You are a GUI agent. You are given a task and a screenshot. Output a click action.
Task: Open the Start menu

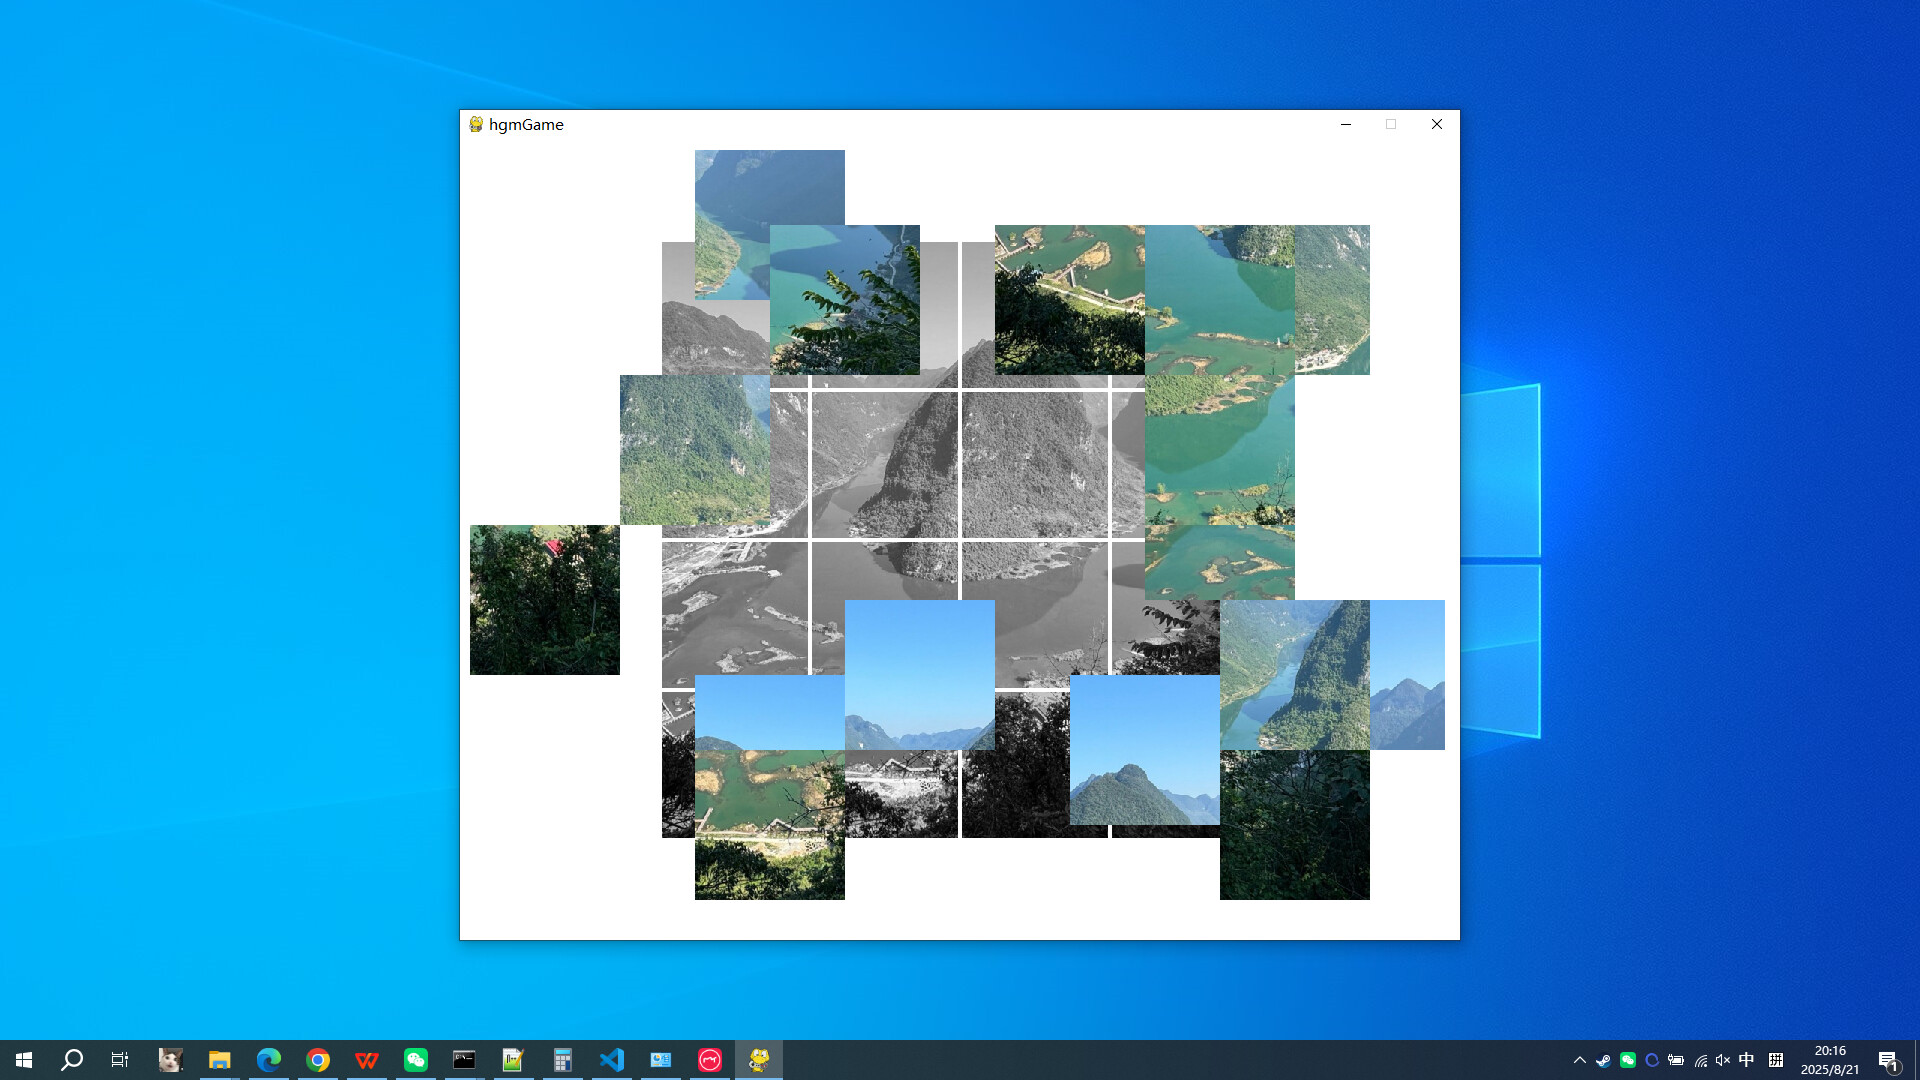tap(24, 1059)
